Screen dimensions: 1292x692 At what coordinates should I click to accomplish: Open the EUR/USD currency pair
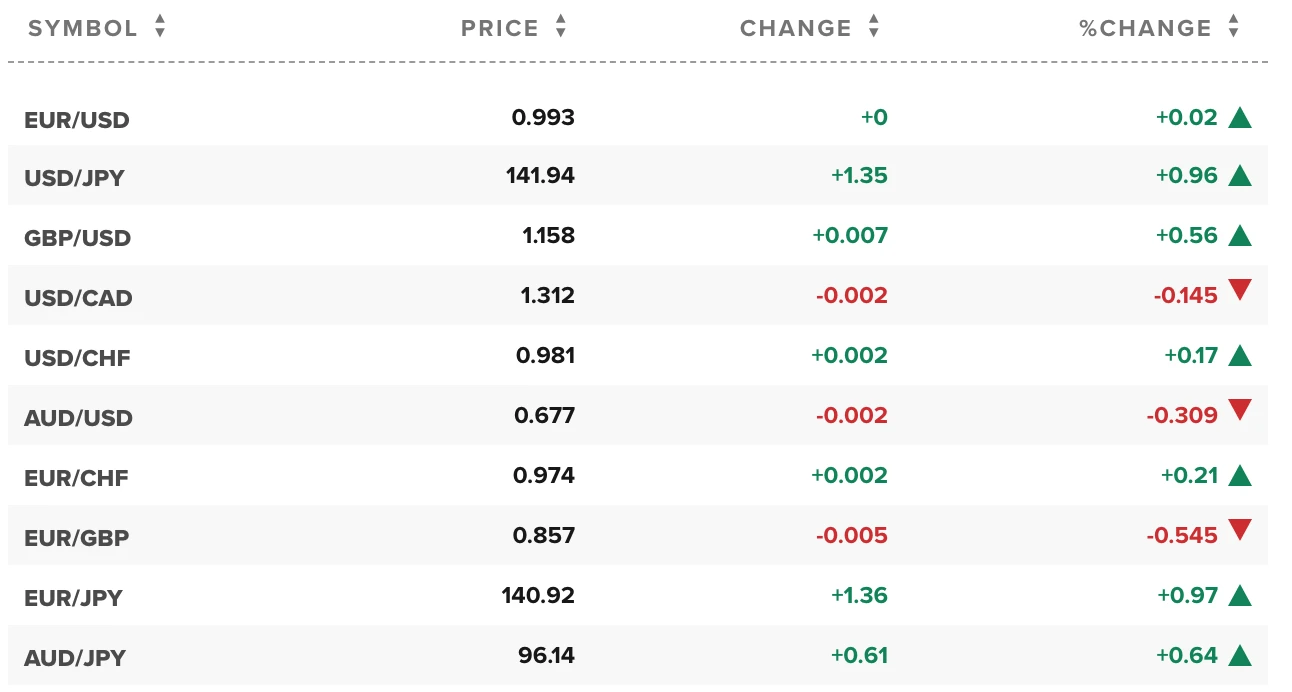(77, 121)
